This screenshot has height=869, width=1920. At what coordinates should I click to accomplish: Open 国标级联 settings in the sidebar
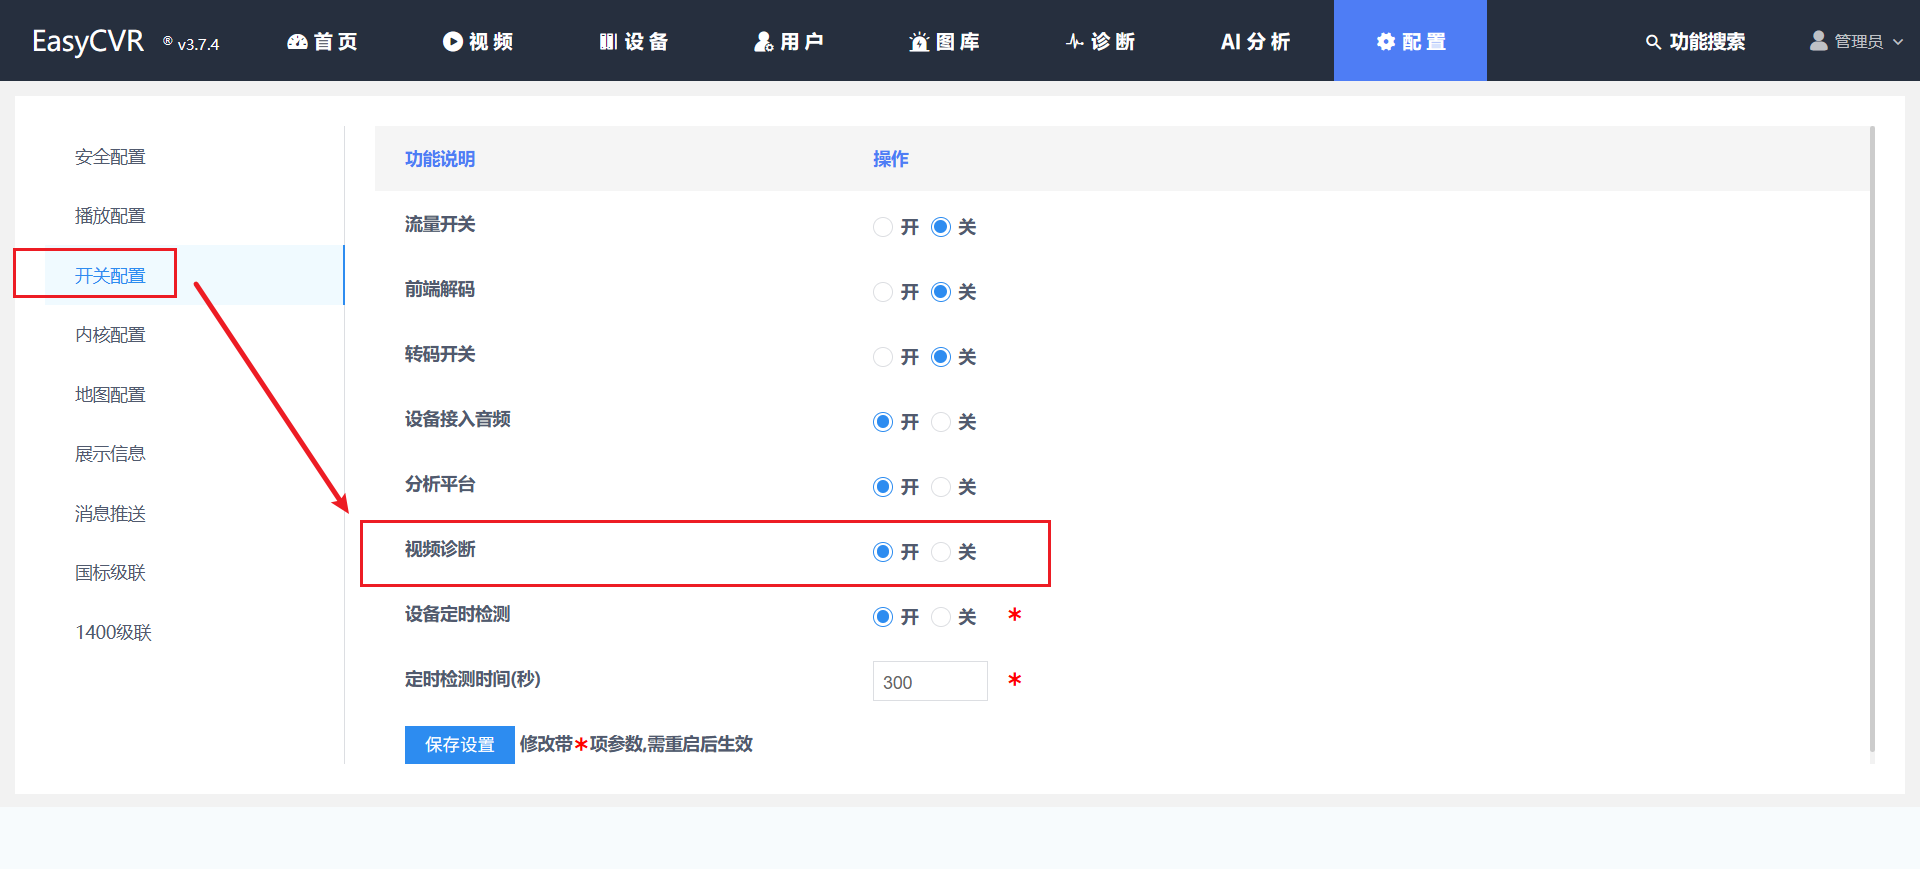pos(110,573)
